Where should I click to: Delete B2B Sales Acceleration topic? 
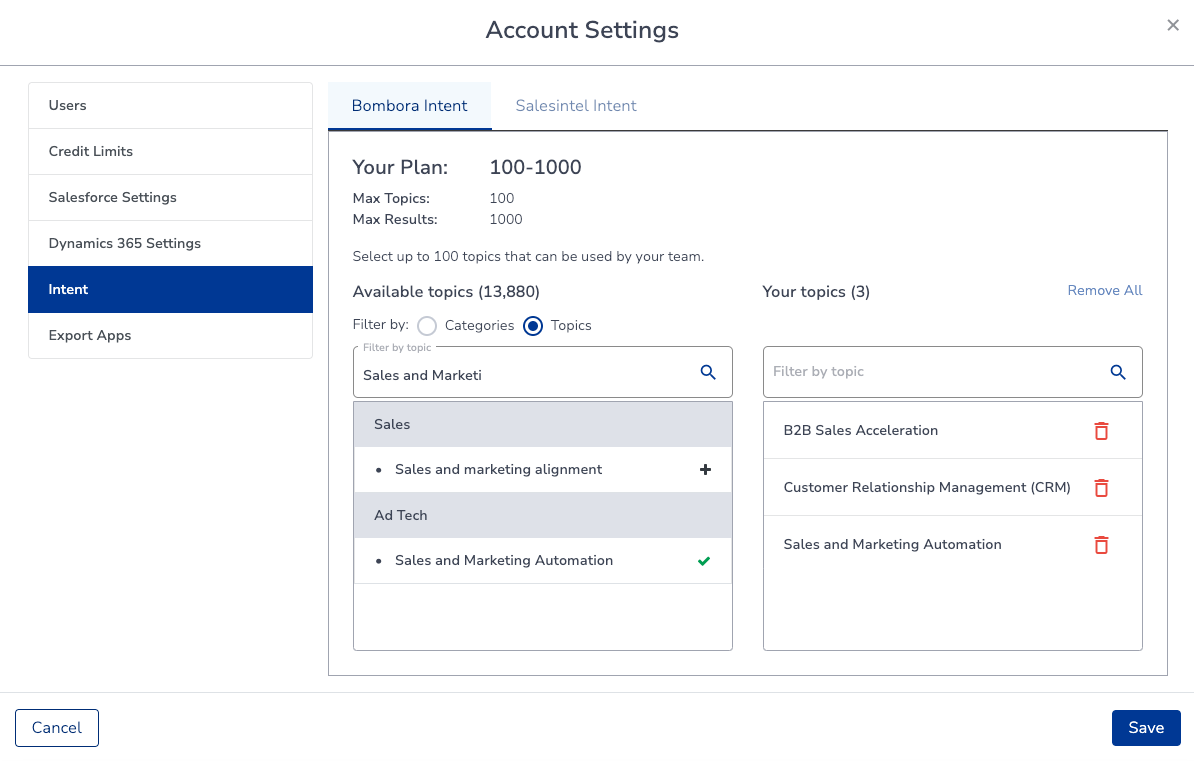[x=1101, y=431]
